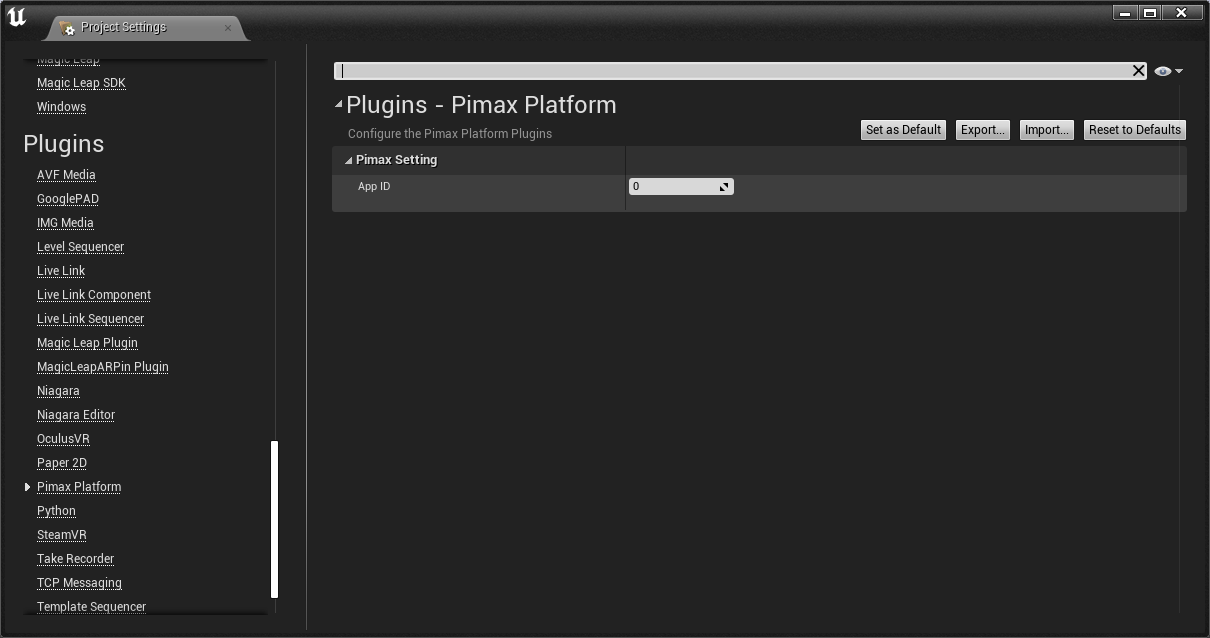Open IMG Media plugin settings
Screen dimensions: 1210x638
(x=65, y=223)
